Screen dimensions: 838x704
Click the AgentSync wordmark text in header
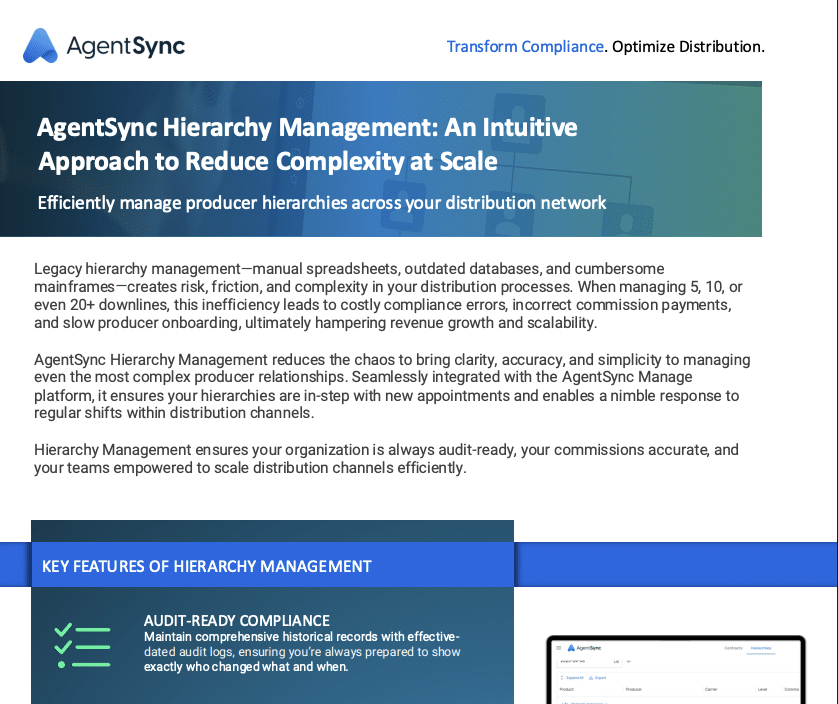click(x=125, y=46)
